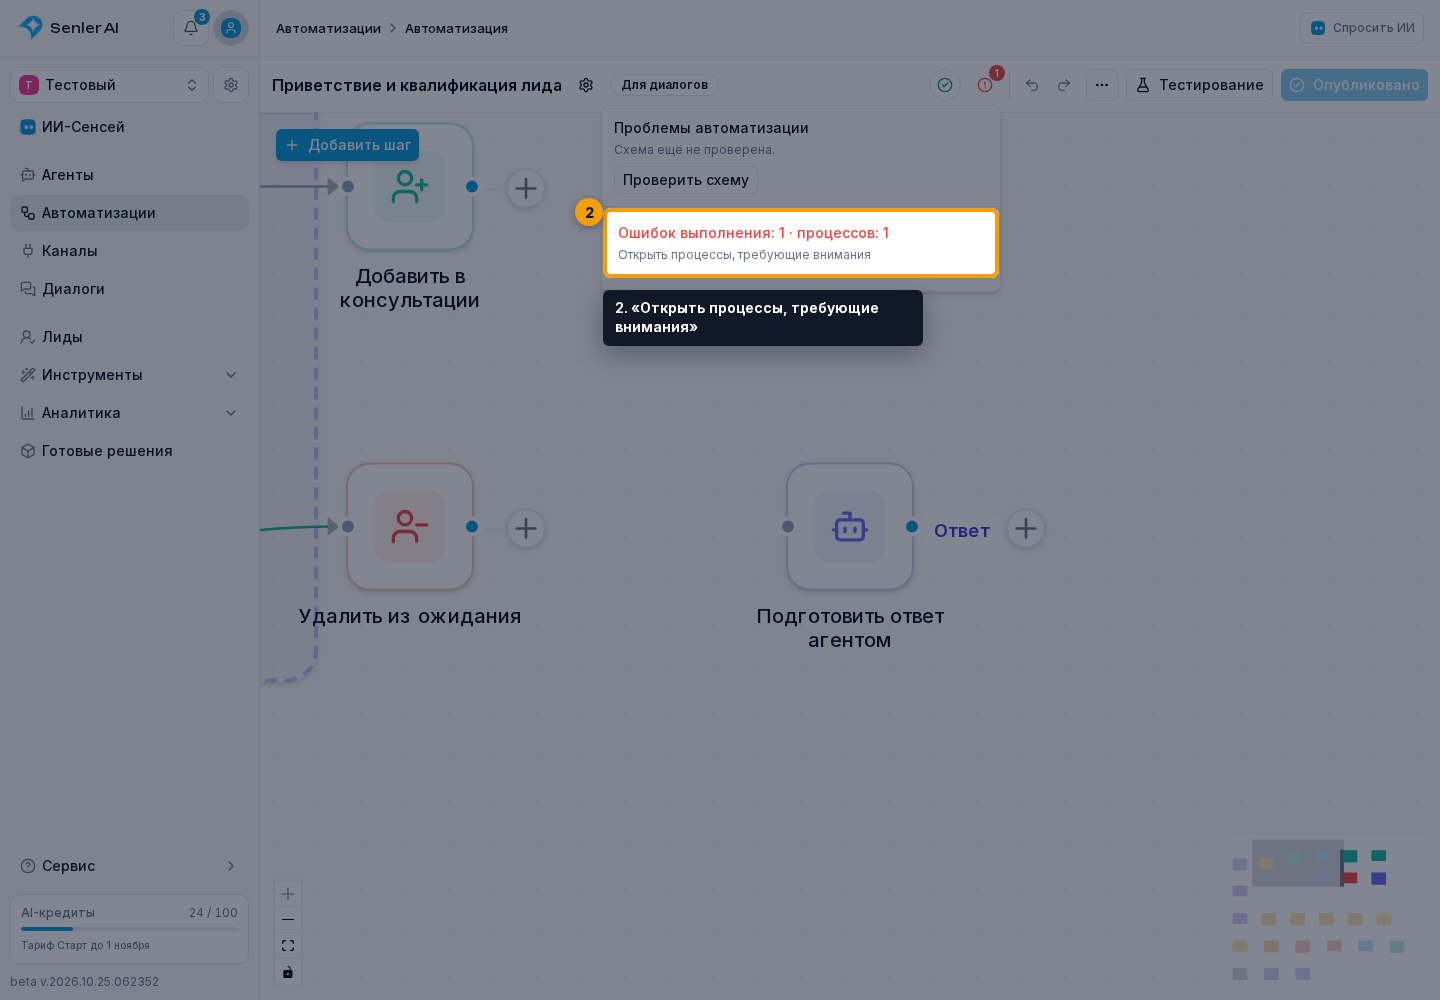This screenshot has height=1000, width=1440.
Task: Select the Подготовить ответ агентом node
Action: (x=850, y=526)
